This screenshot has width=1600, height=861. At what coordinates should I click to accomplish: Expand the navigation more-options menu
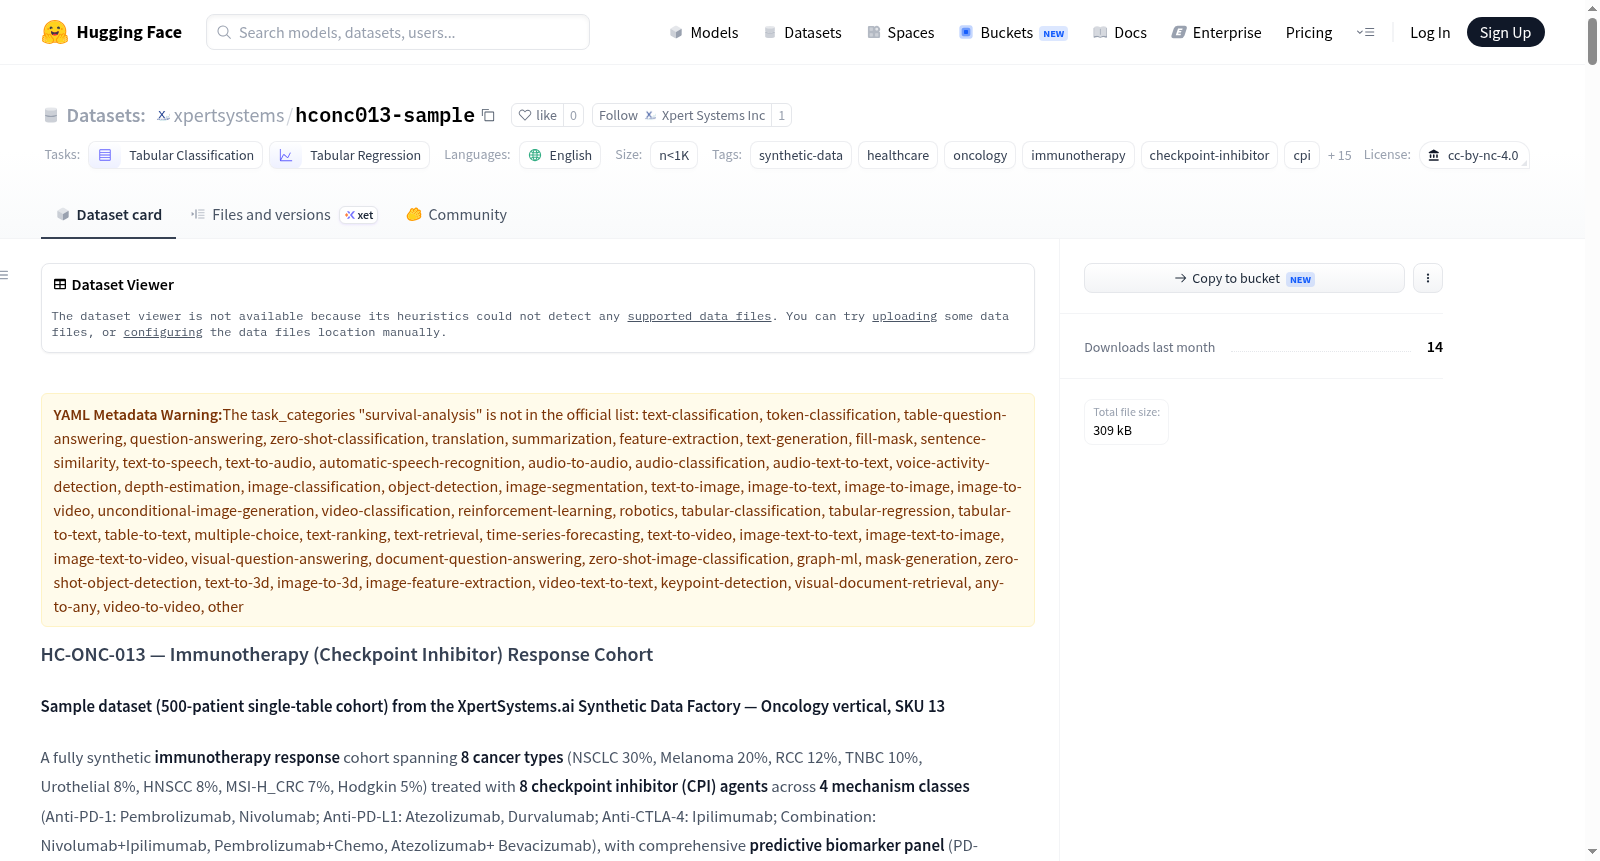(1365, 32)
